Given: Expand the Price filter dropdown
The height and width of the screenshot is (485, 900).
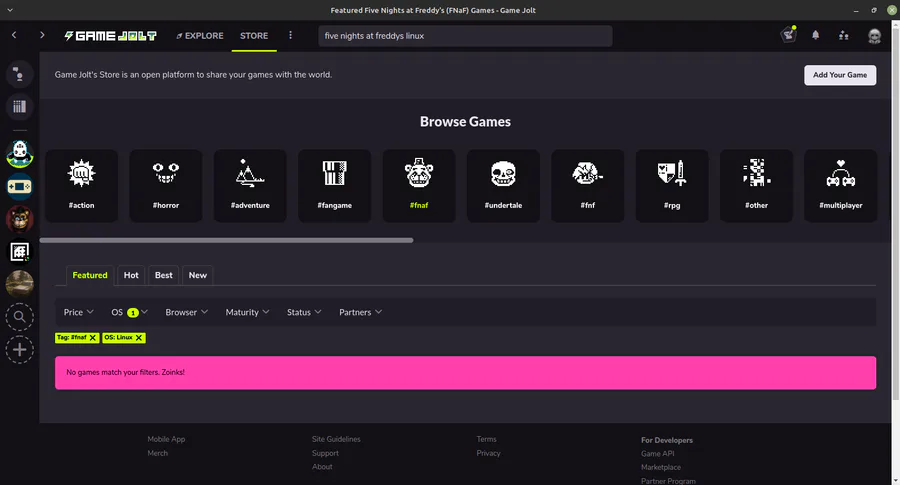Looking at the screenshot, I should point(78,312).
